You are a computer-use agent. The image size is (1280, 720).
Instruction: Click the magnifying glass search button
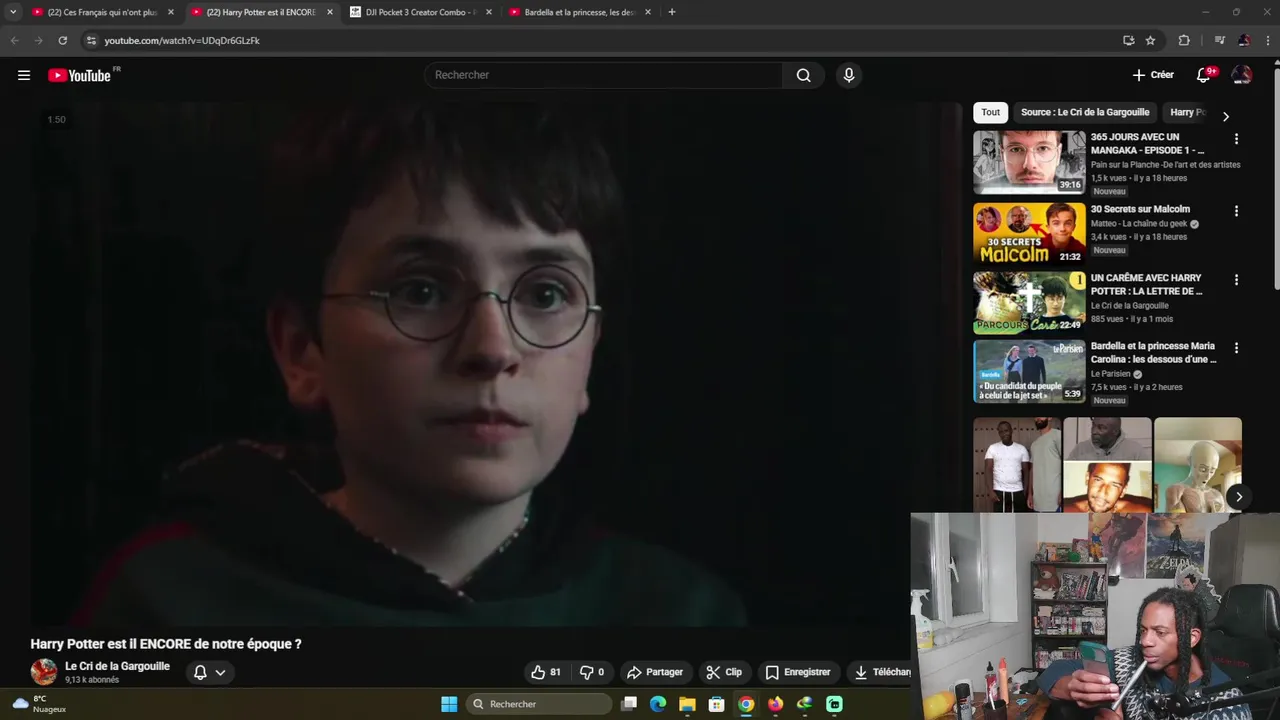803,75
